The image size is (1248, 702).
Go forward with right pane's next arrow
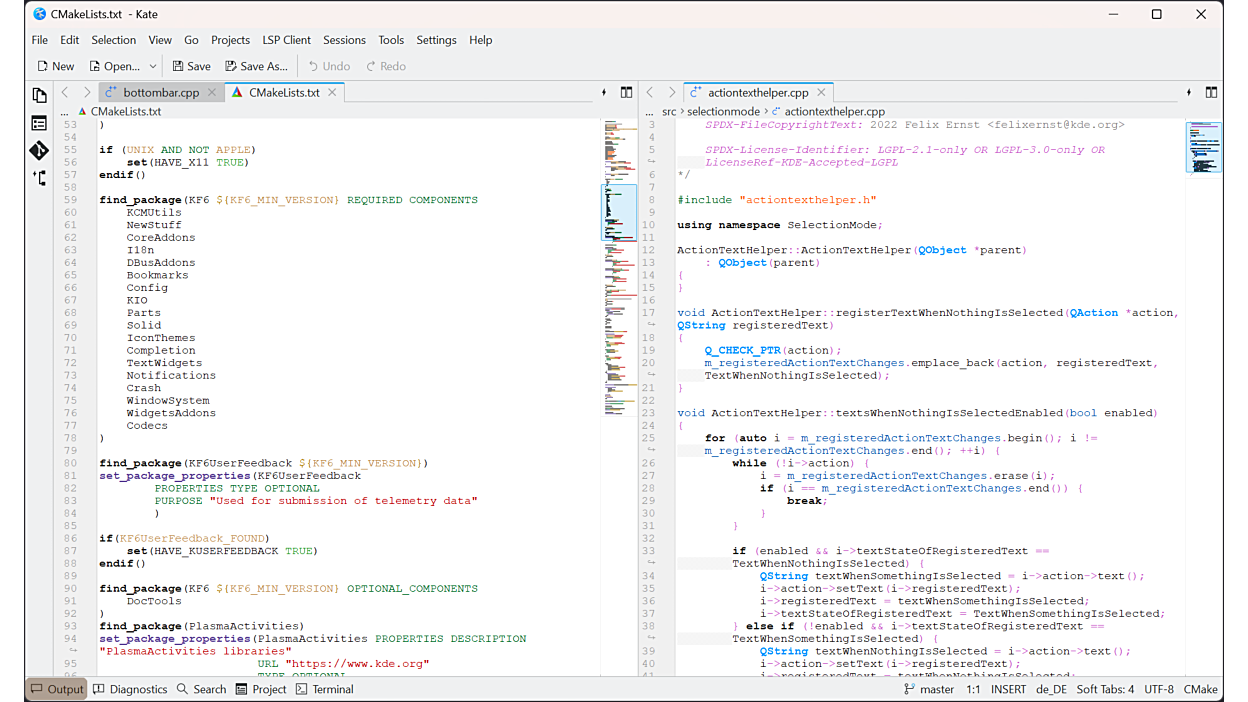point(672,92)
